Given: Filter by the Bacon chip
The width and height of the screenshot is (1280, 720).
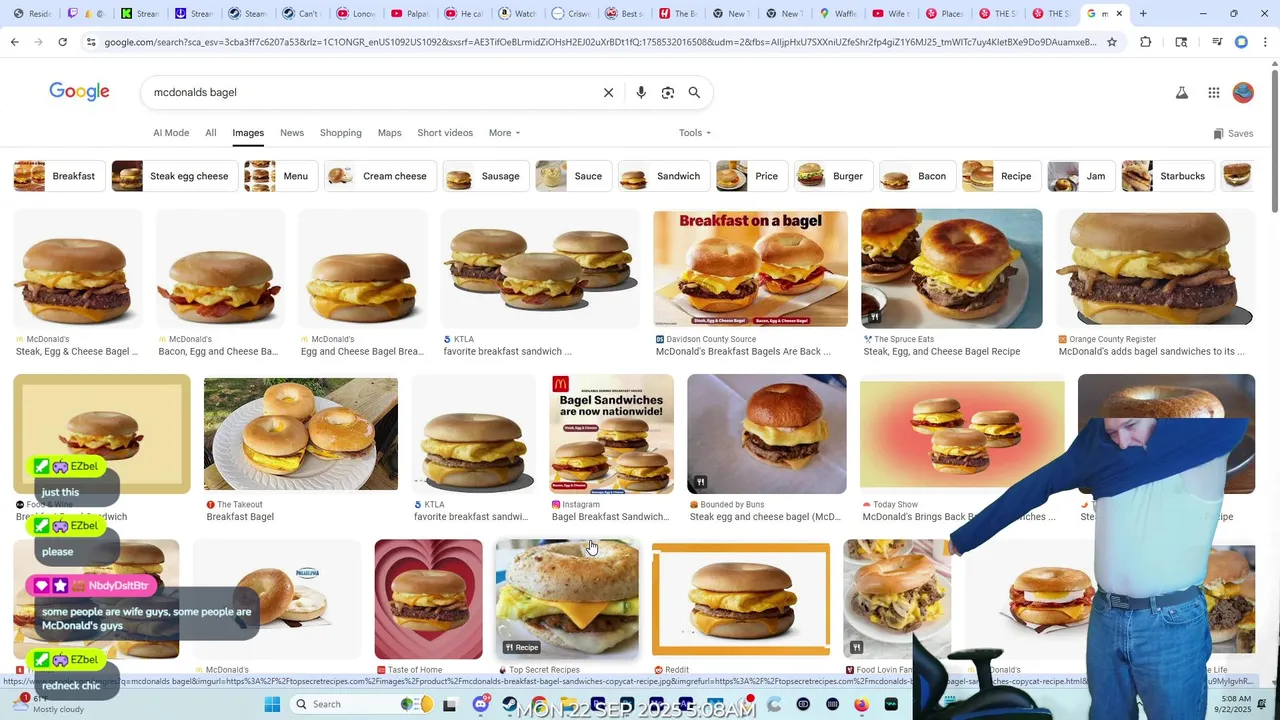Looking at the screenshot, I should pyautogui.click(x=917, y=176).
